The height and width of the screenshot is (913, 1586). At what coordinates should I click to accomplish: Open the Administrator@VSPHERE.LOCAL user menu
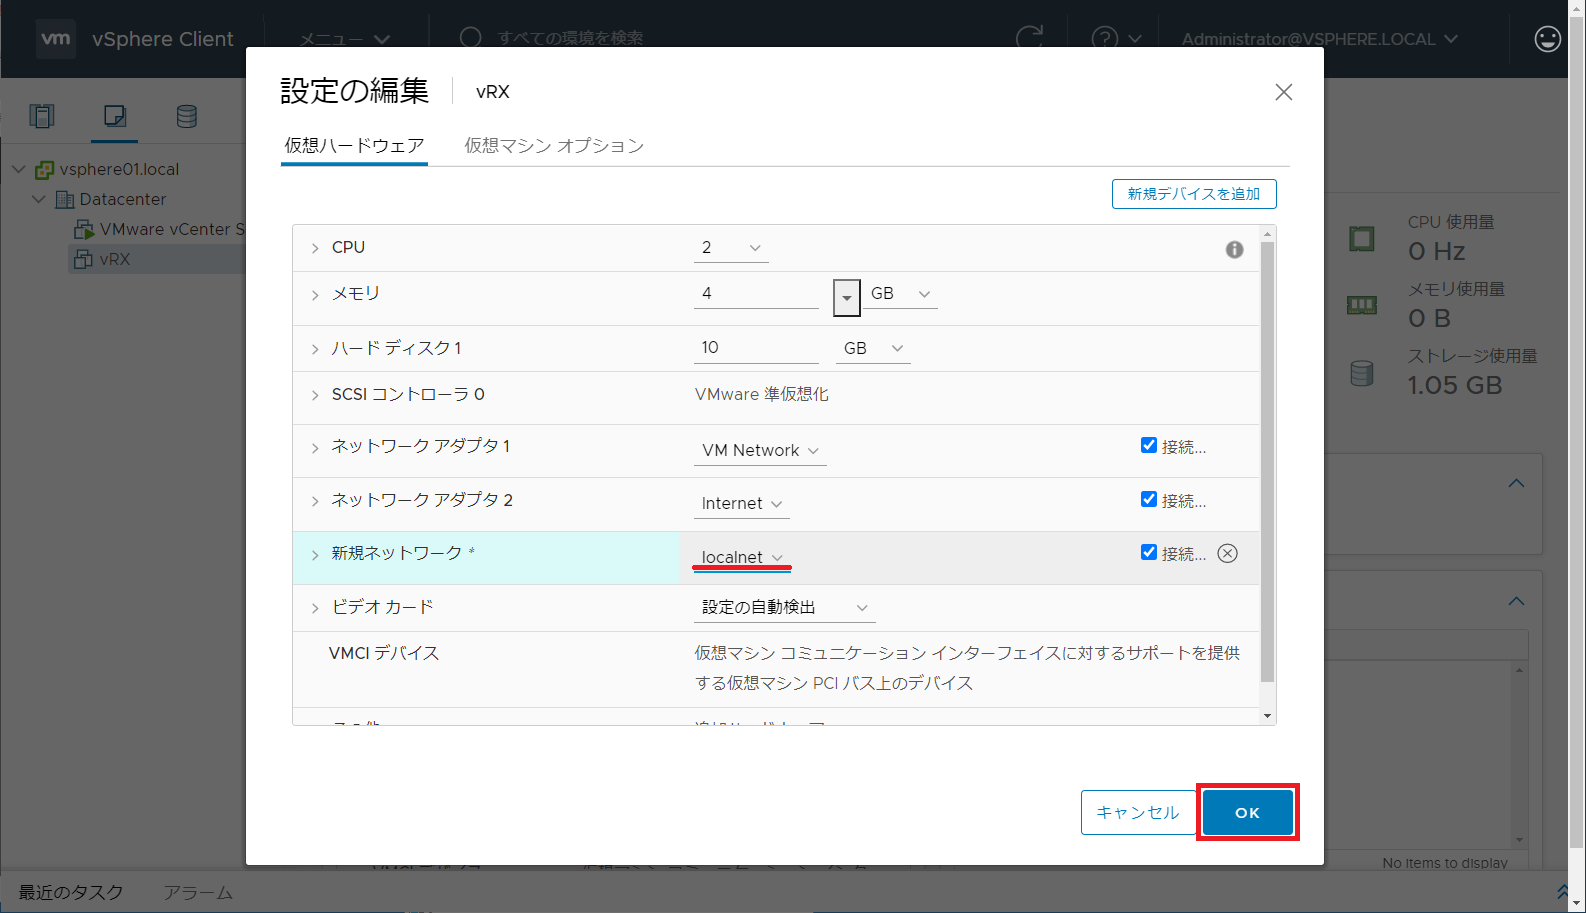tap(1319, 39)
